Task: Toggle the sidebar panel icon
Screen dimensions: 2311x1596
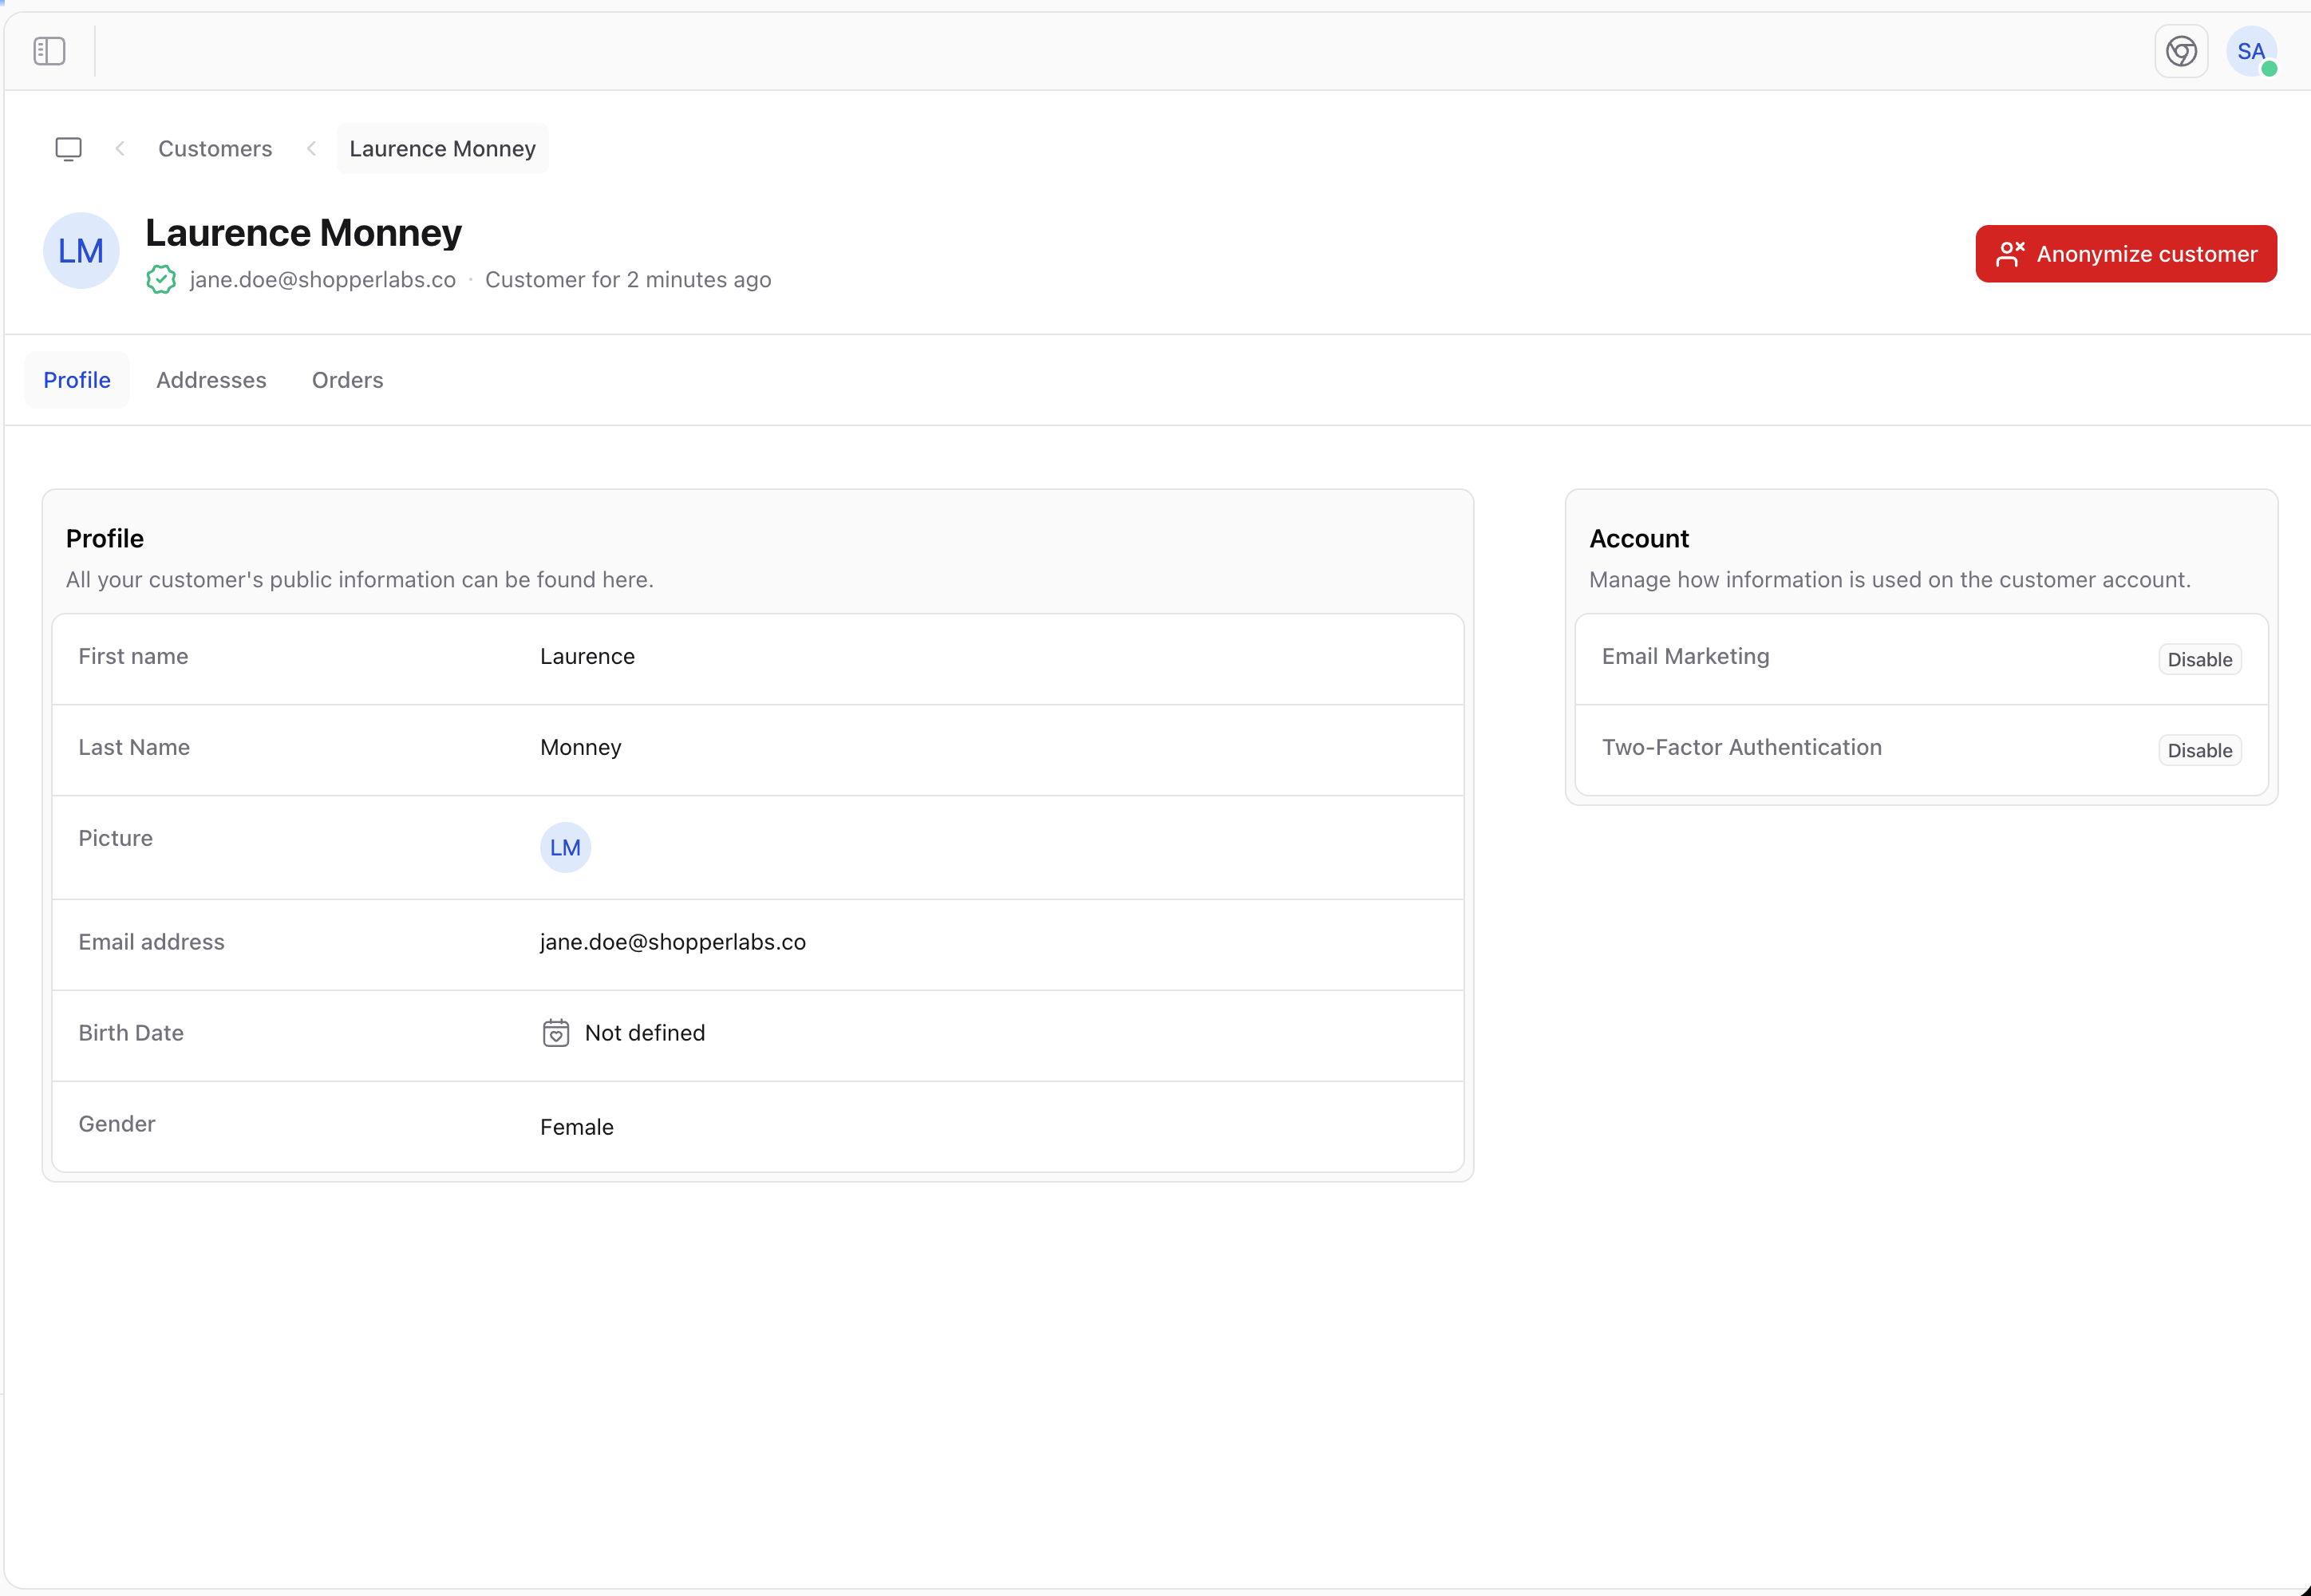Action: click(x=49, y=51)
